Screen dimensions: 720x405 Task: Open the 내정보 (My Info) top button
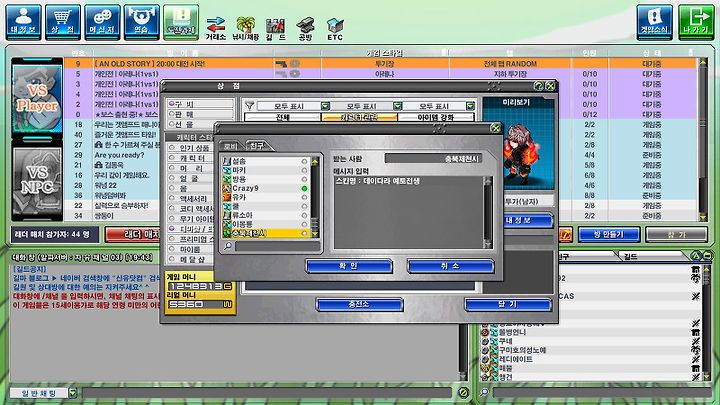pyautogui.click(x=23, y=22)
